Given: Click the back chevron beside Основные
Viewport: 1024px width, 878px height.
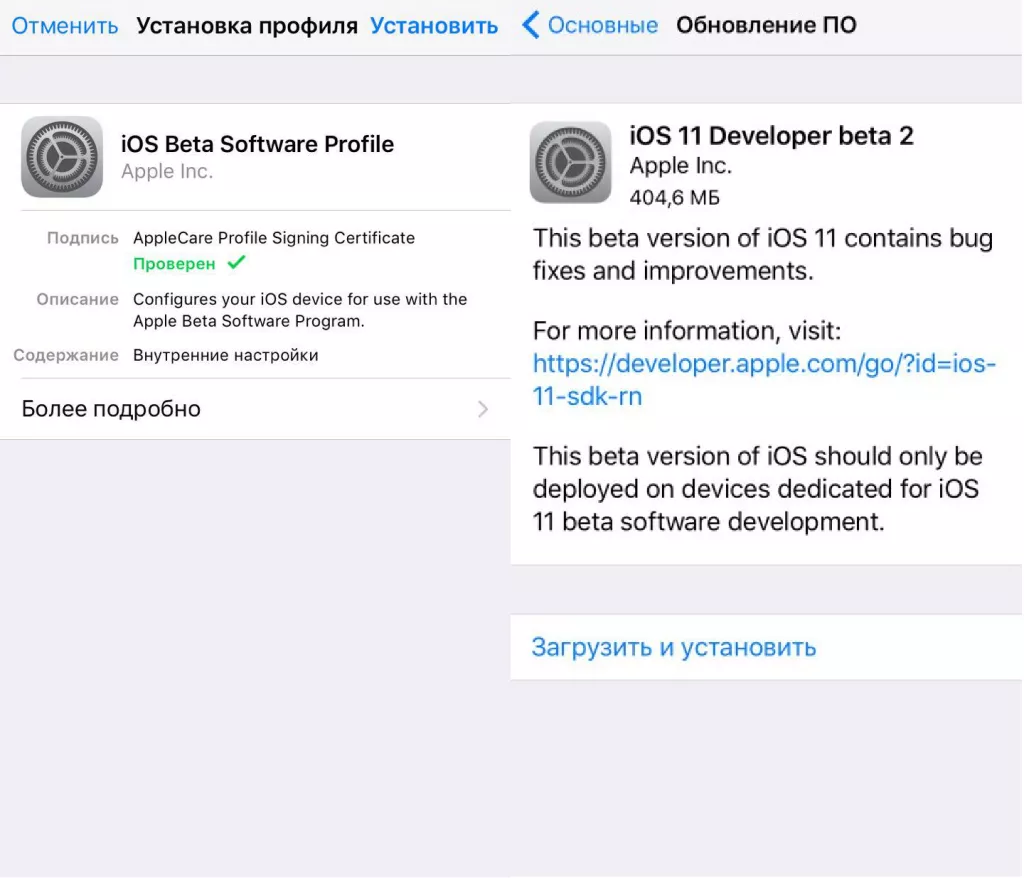Looking at the screenshot, I should [530, 25].
